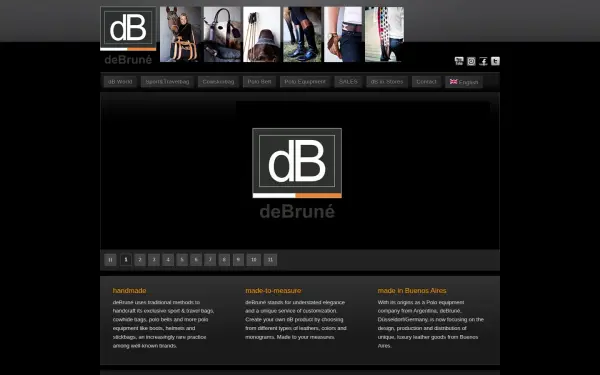Open the English language selector

click(464, 82)
